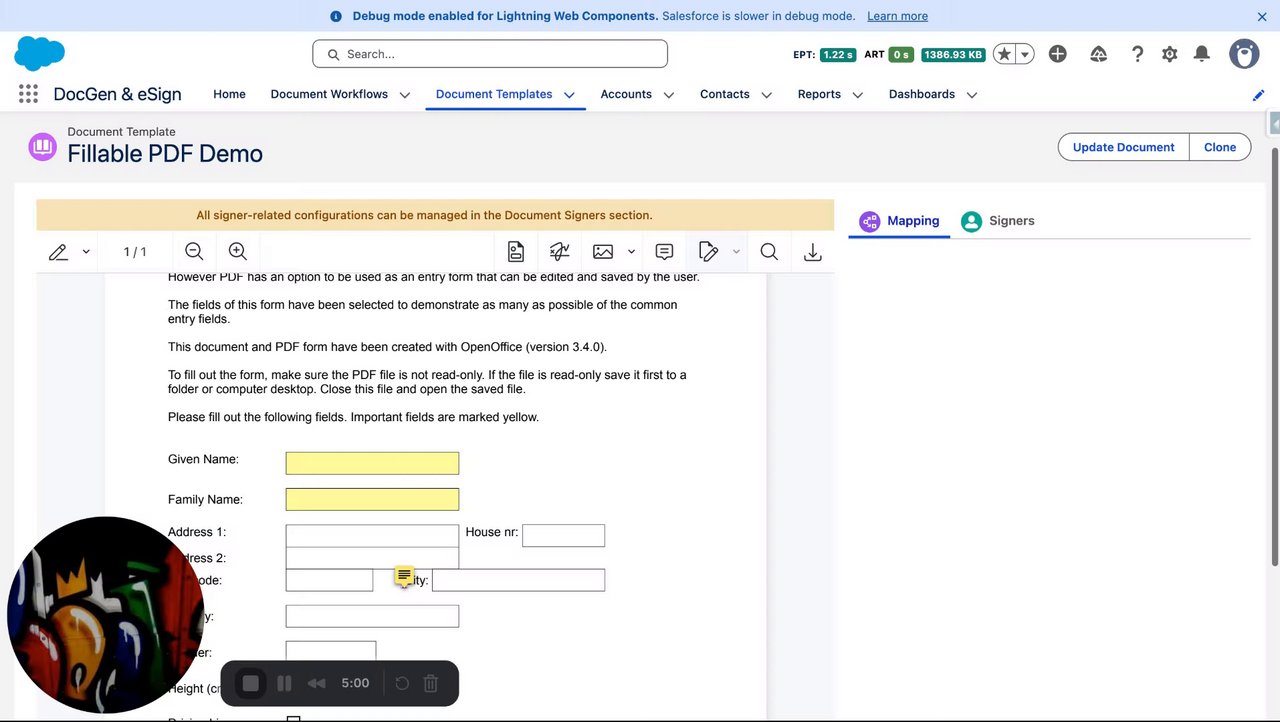
Task: Expand image tool options dropdown
Action: click(x=631, y=252)
